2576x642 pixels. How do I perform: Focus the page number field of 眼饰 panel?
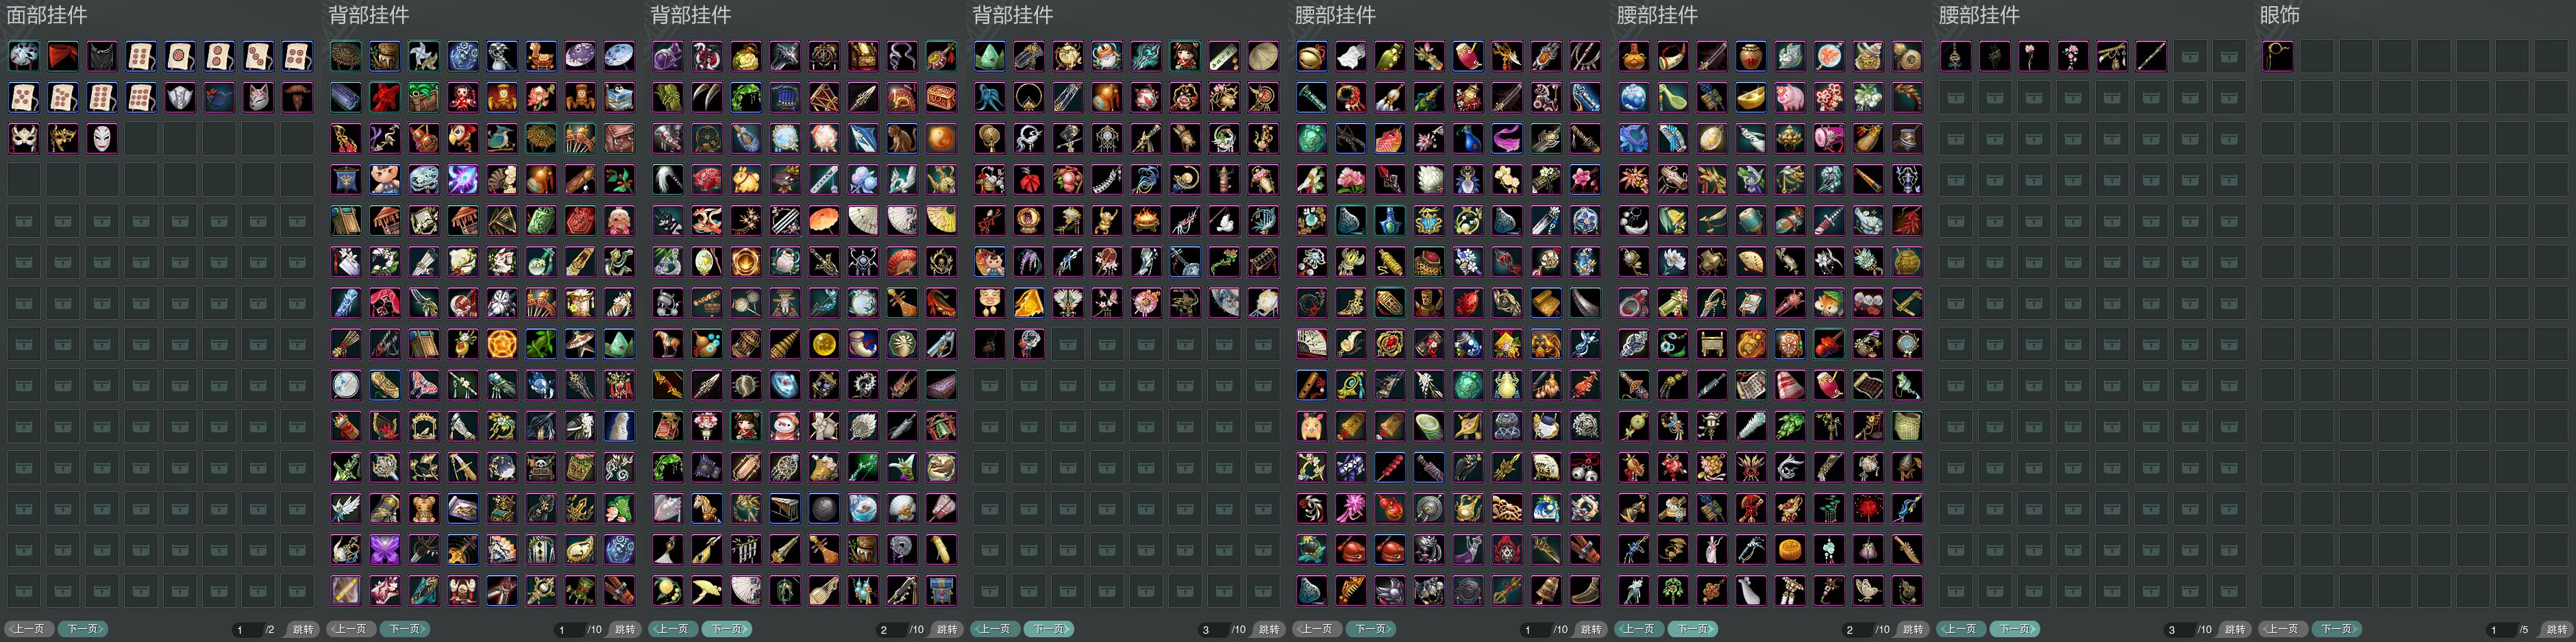pos(2501,629)
